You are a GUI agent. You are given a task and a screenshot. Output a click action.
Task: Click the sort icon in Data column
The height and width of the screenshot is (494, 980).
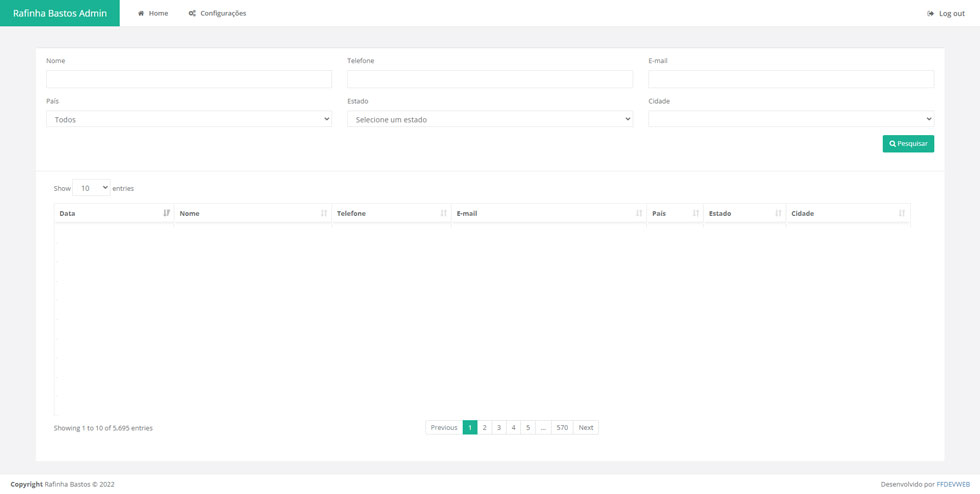coord(166,213)
